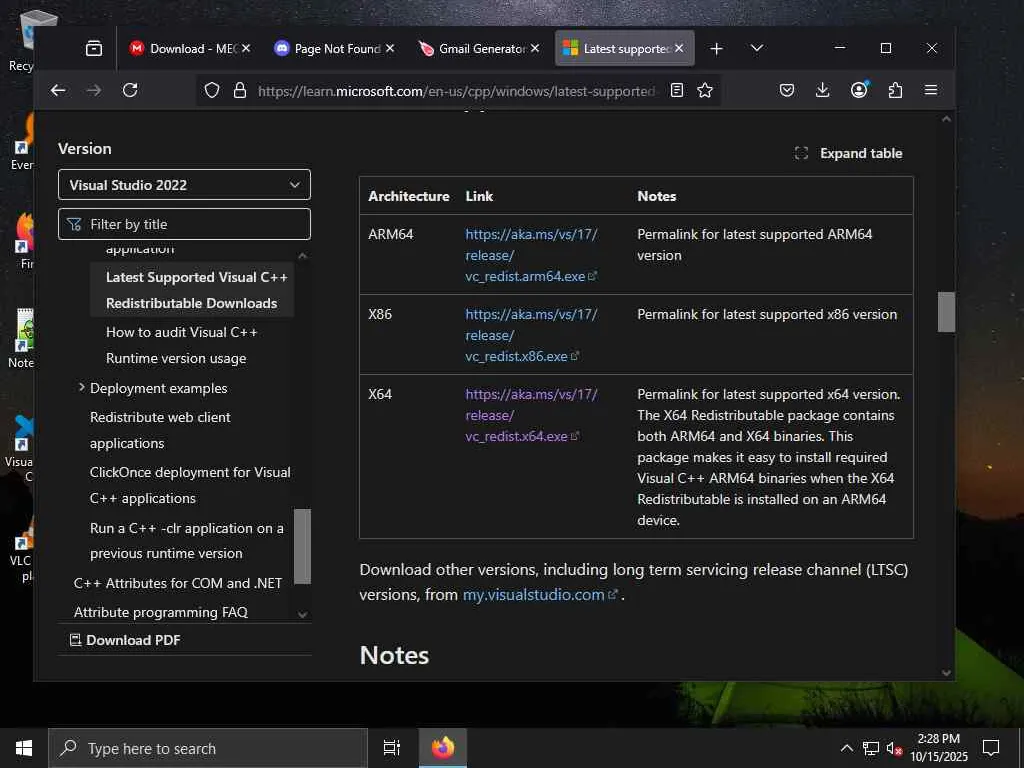Focus the Filter by title box

point(184,224)
